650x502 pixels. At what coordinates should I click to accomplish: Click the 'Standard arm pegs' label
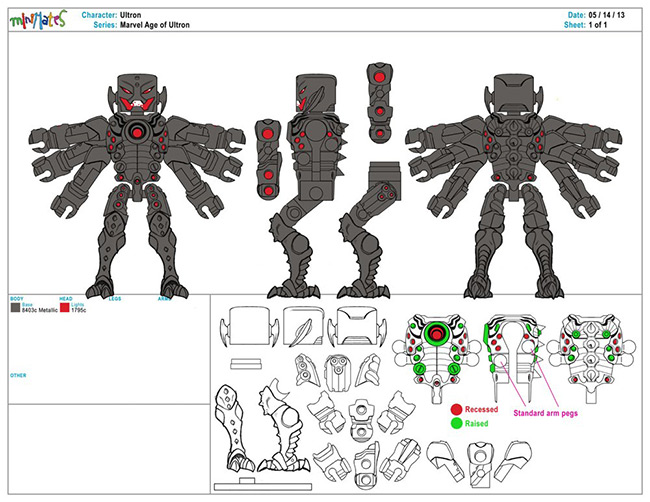(x=545, y=413)
